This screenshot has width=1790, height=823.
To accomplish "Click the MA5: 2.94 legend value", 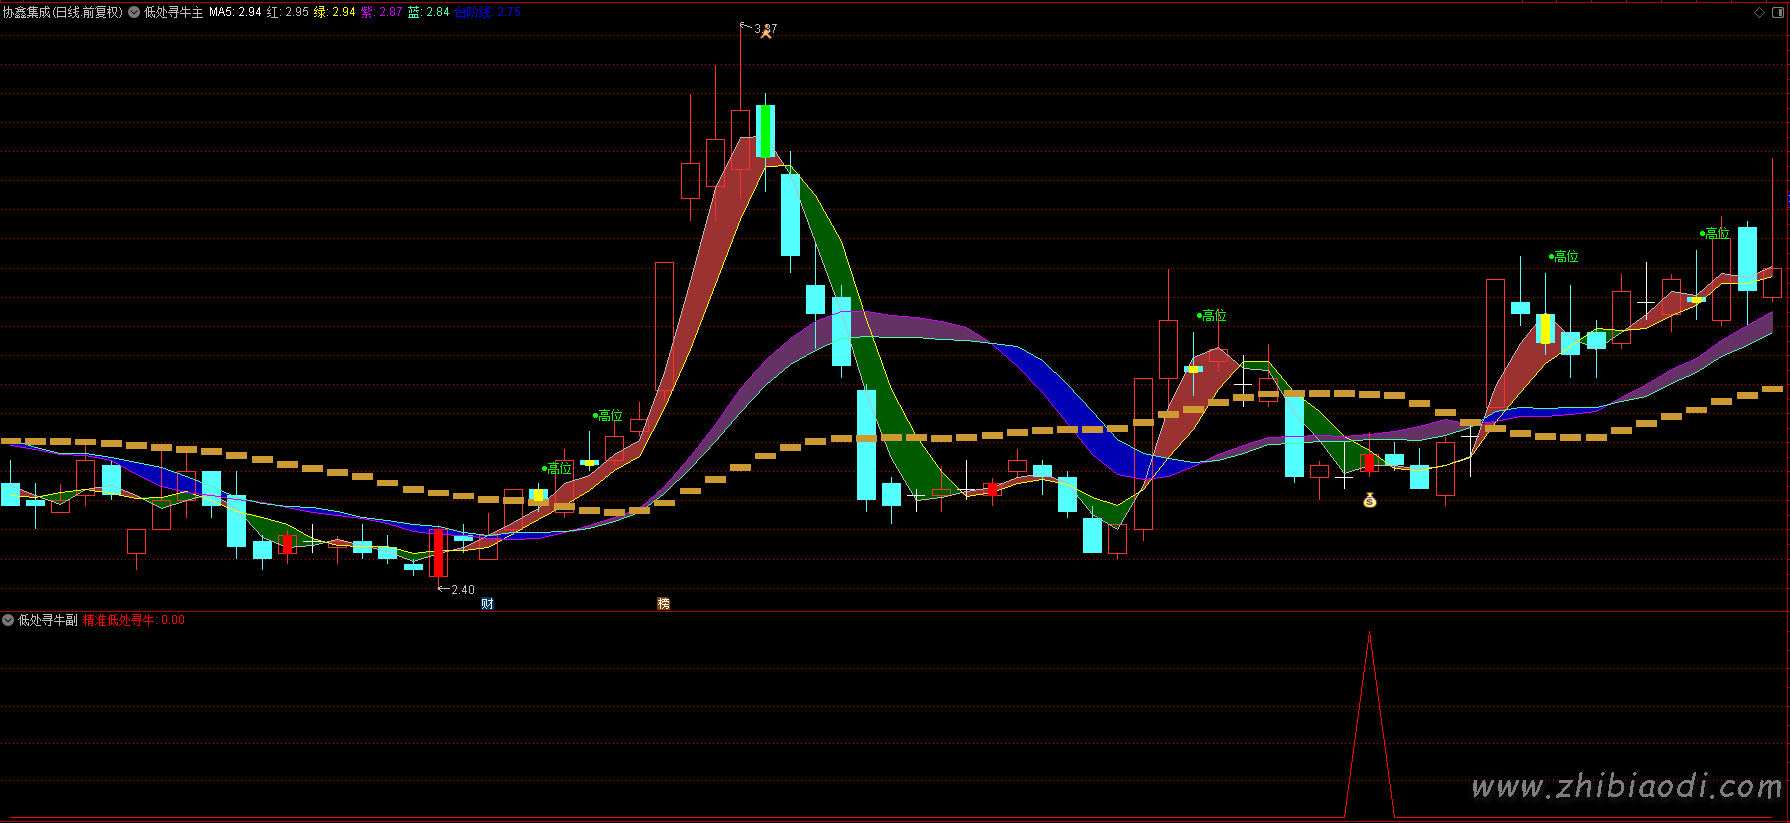I will tap(234, 12).
